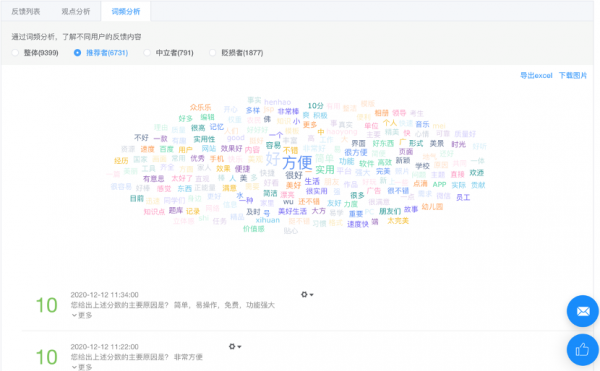Image resolution: width=600 pixels, height=371 pixels.
Task: Click the timestamp 2020-12-12 11:22:00
Action: pyautogui.click(x=104, y=347)
